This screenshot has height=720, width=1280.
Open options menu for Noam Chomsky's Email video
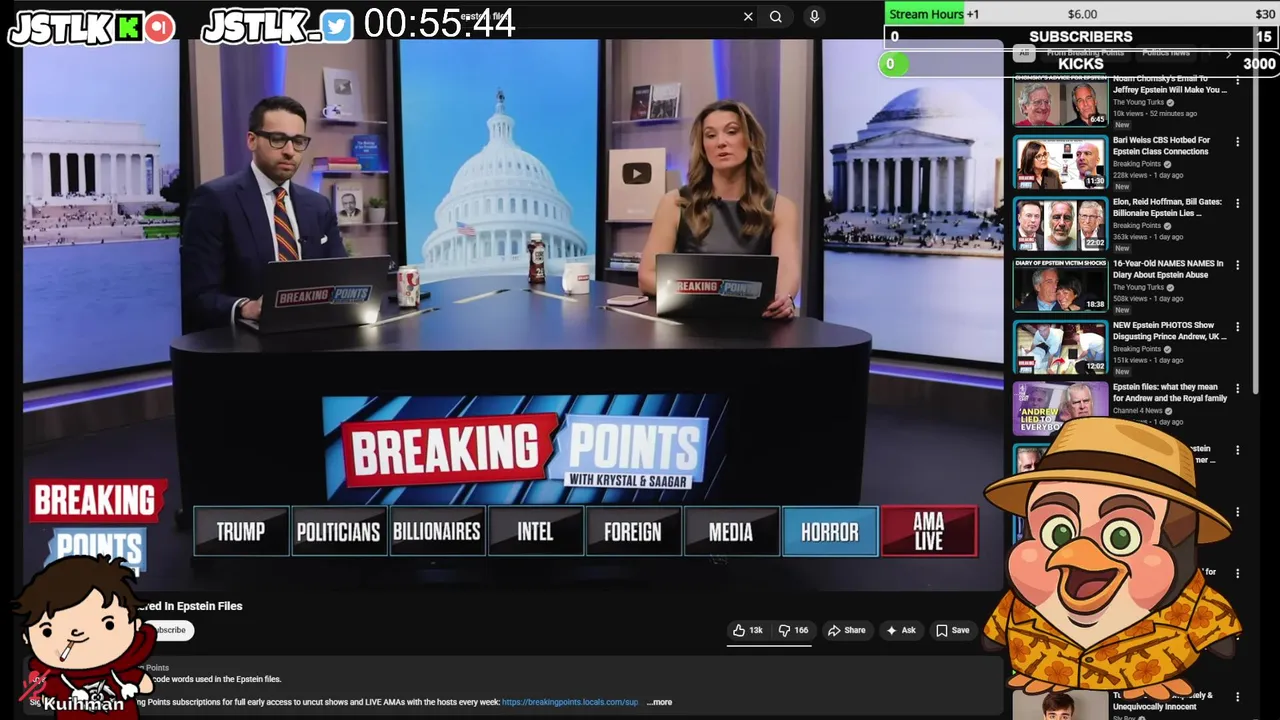(x=1237, y=81)
